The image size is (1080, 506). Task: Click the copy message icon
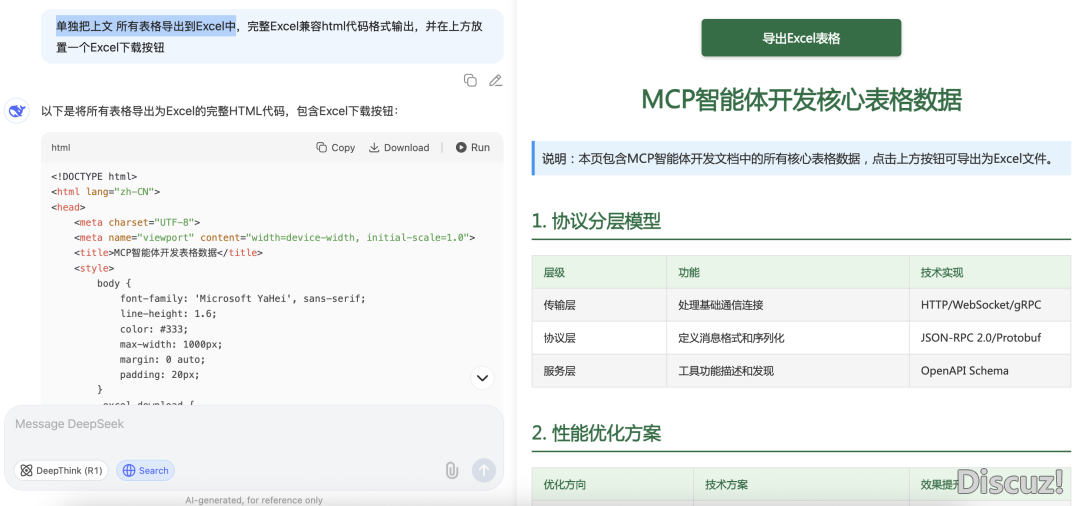470,81
